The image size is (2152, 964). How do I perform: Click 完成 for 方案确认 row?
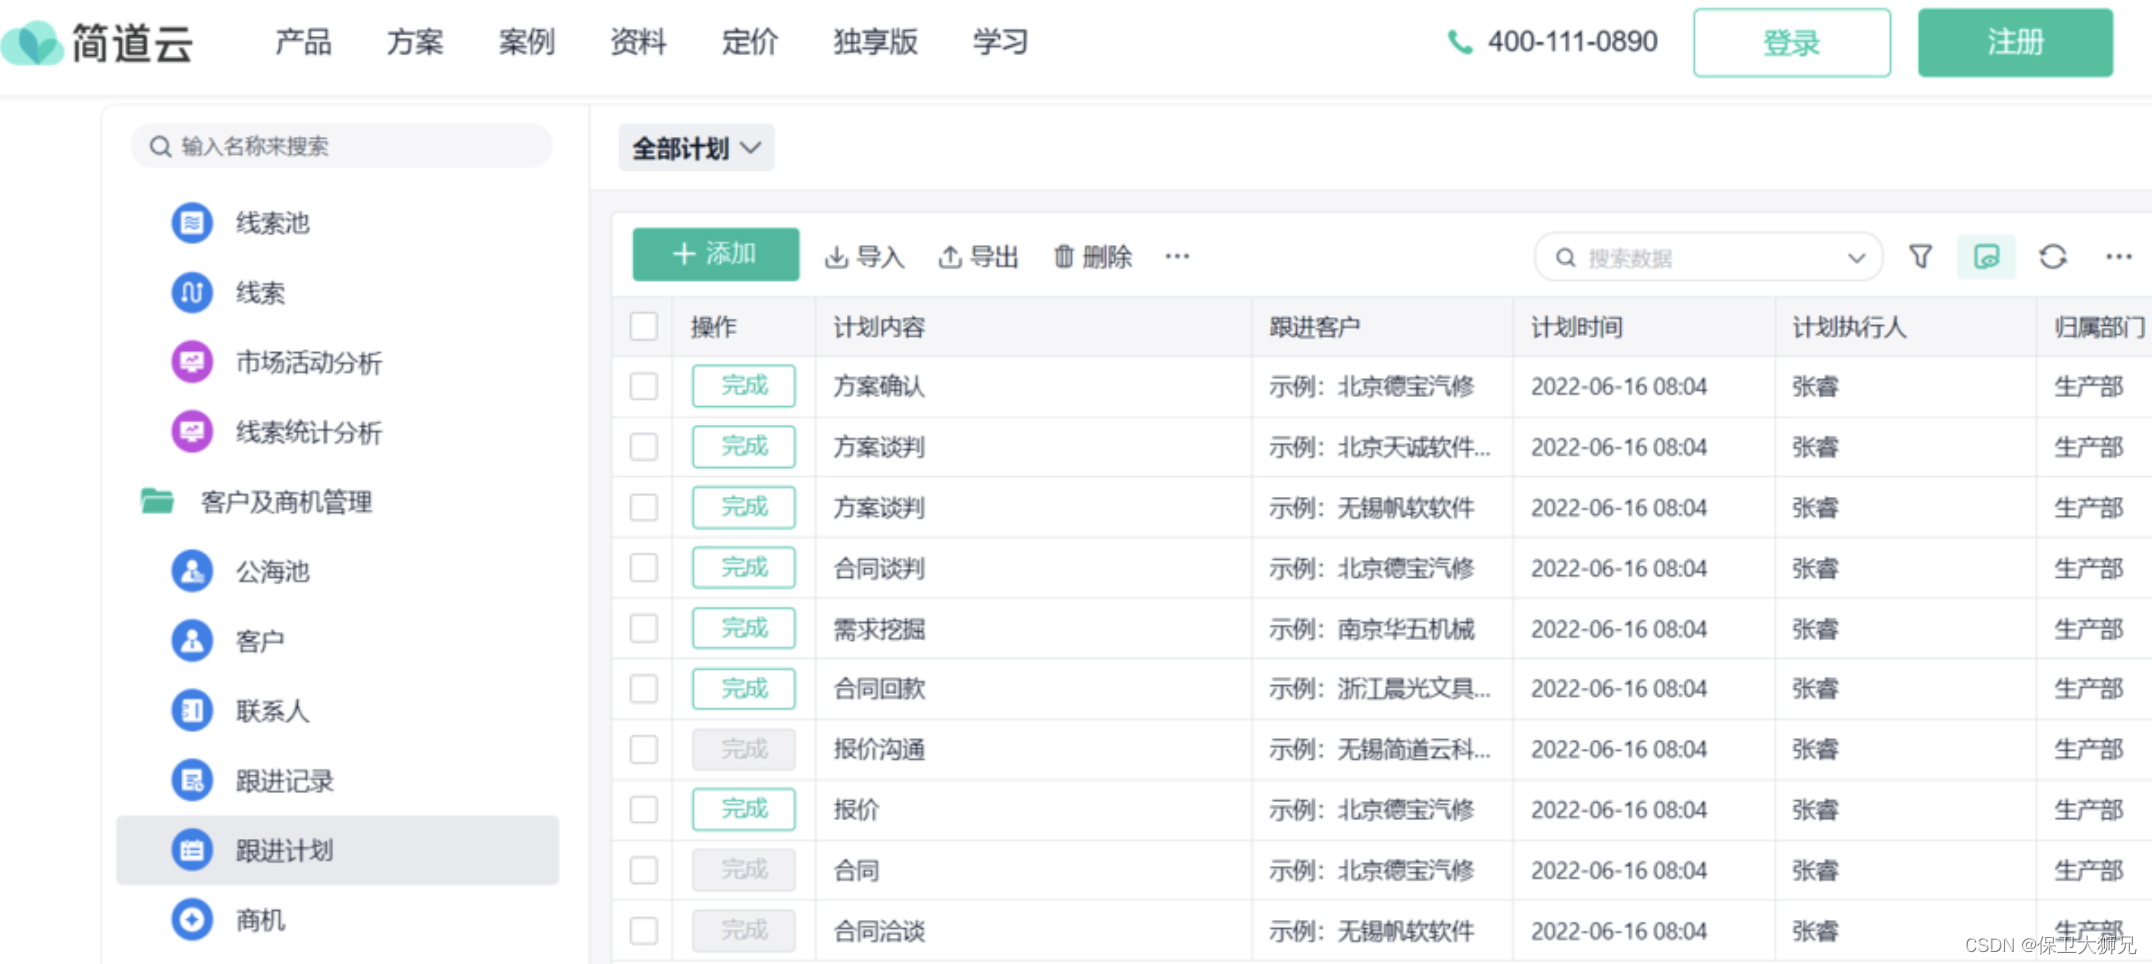(x=744, y=386)
